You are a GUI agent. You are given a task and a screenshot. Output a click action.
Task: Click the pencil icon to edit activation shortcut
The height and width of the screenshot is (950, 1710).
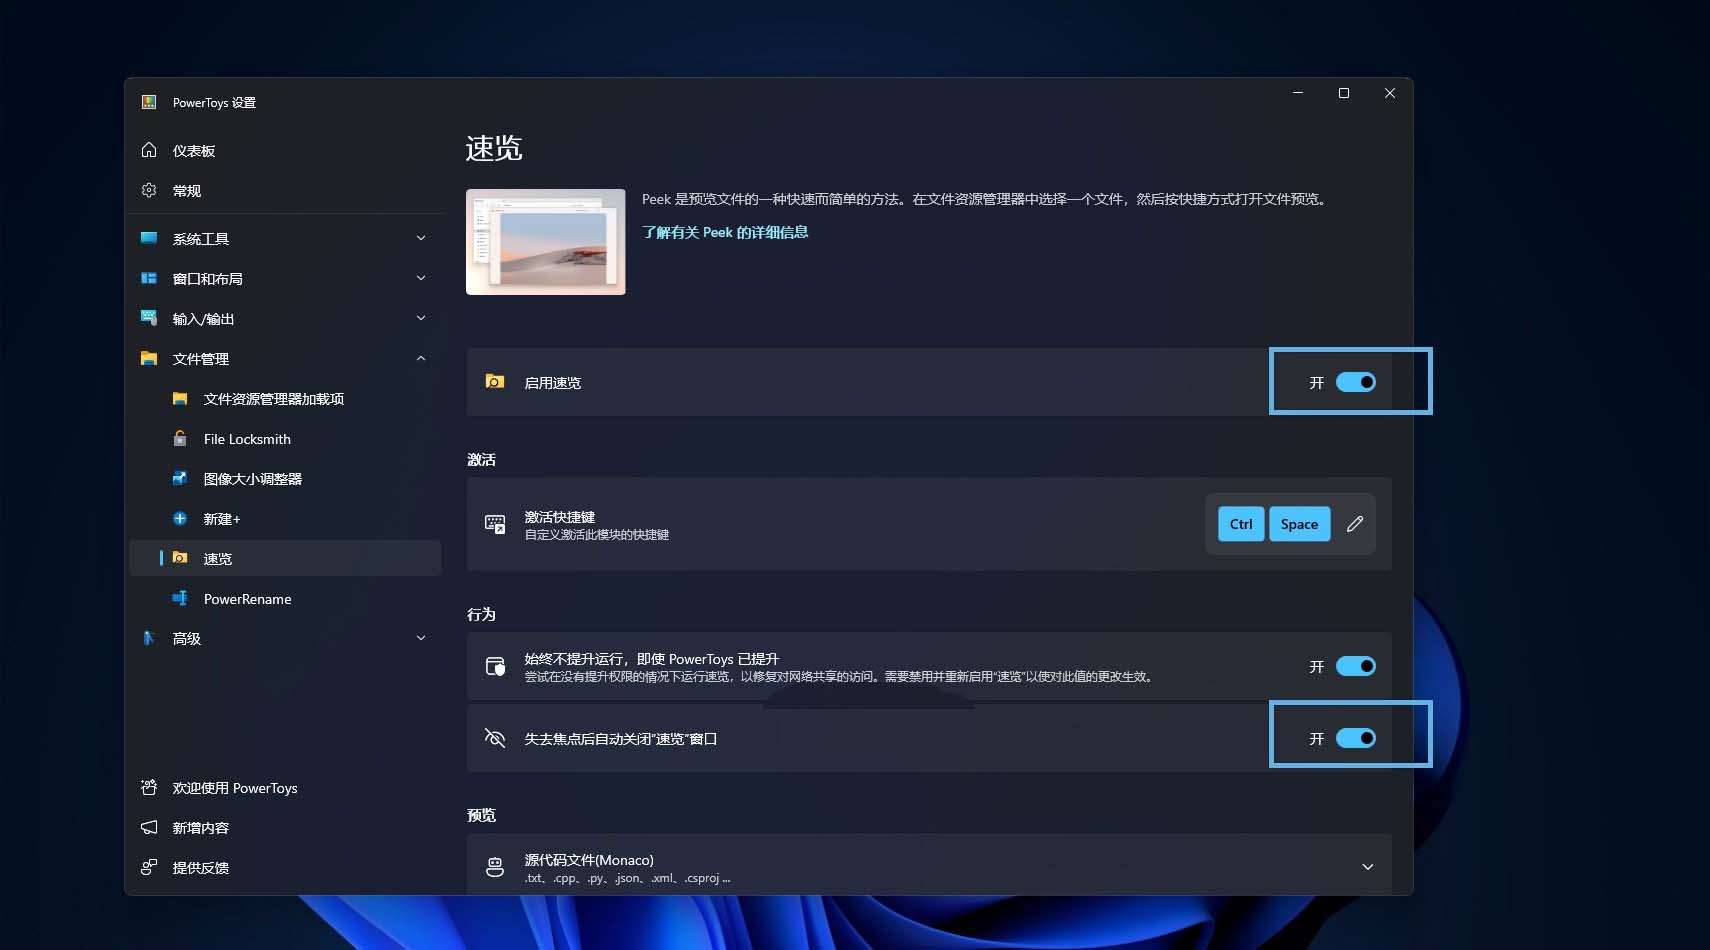(x=1355, y=523)
